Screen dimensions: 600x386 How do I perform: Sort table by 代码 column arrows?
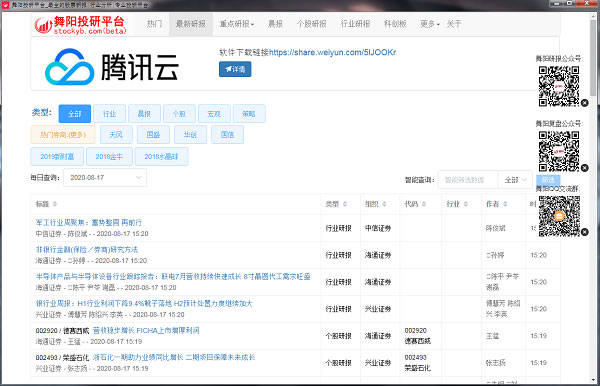(x=424, y=204)
